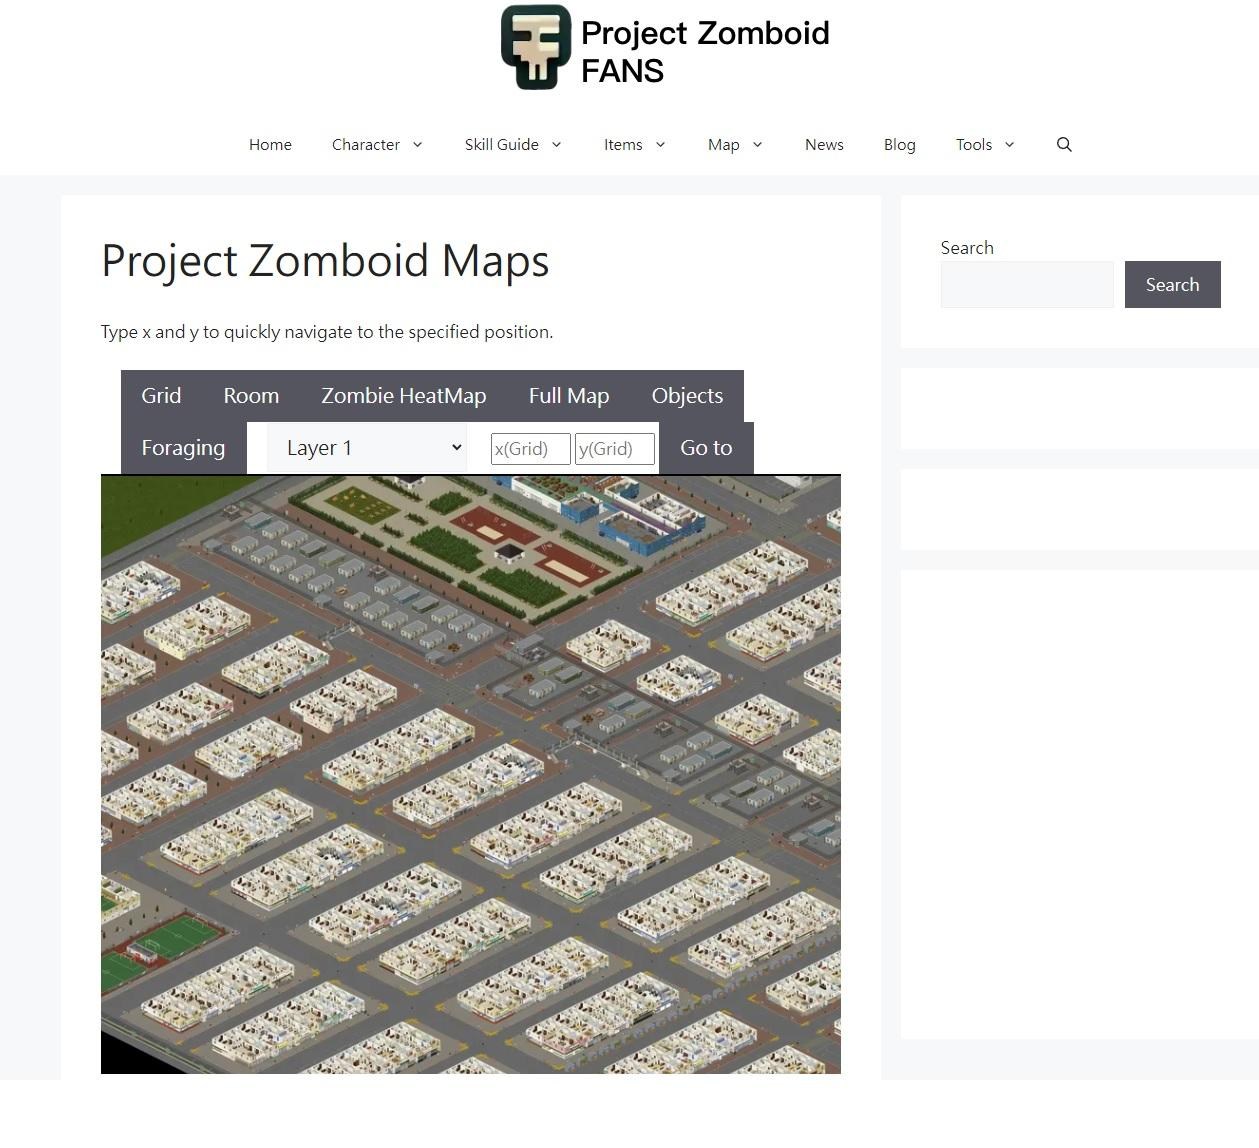Click the sidebar search text box

point(1027,284)
